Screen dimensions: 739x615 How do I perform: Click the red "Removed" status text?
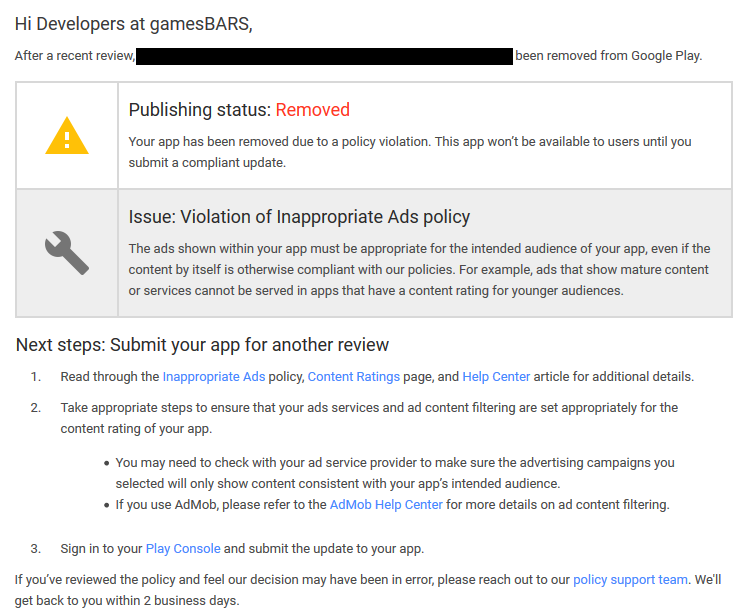(x=313, y=110)
